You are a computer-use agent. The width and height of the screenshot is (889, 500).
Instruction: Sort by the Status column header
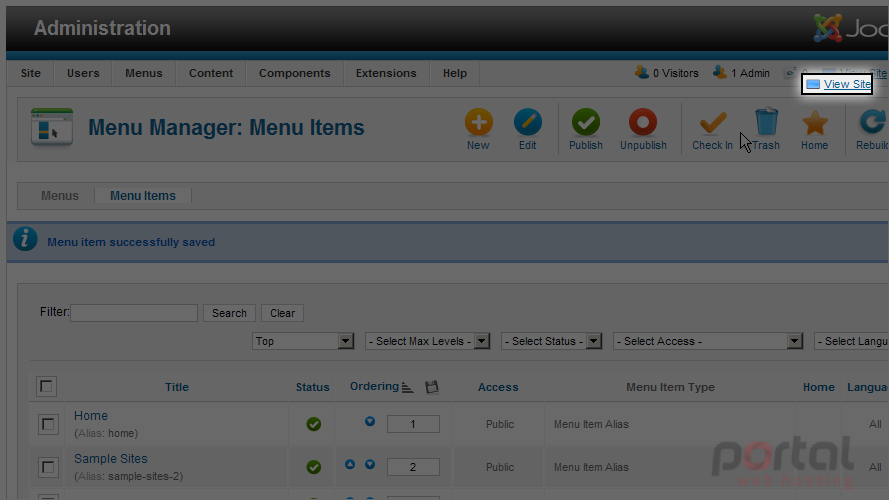pyautogui.click(x=312, y=387)
